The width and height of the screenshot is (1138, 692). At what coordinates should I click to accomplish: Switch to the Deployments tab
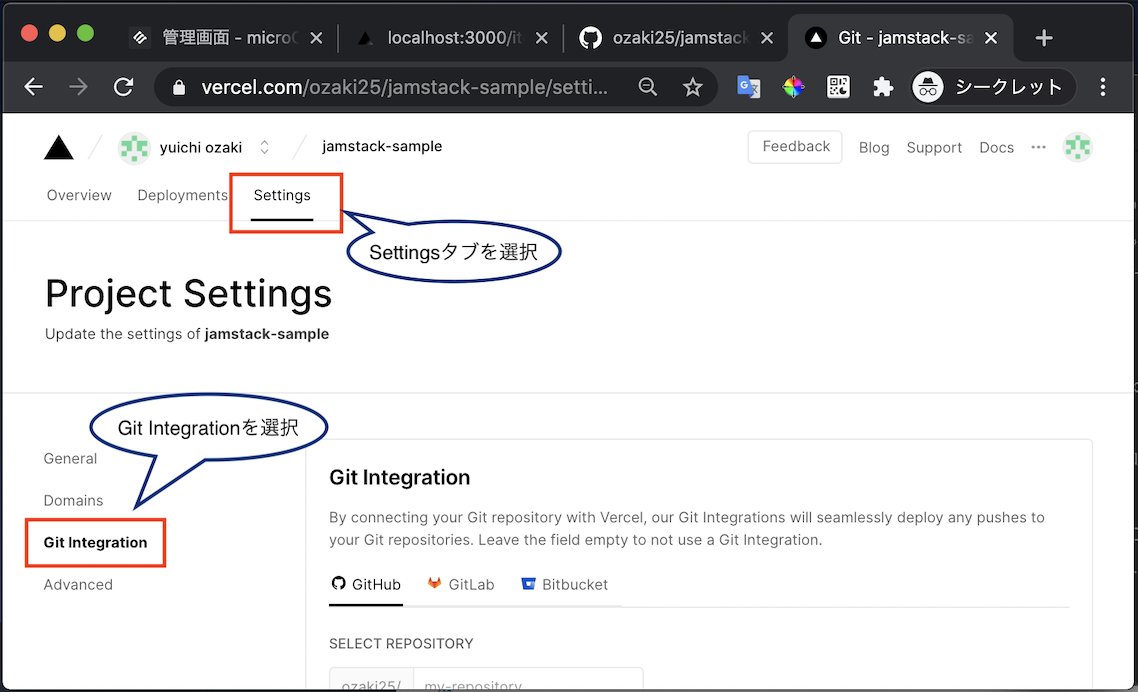click(182, 195)
